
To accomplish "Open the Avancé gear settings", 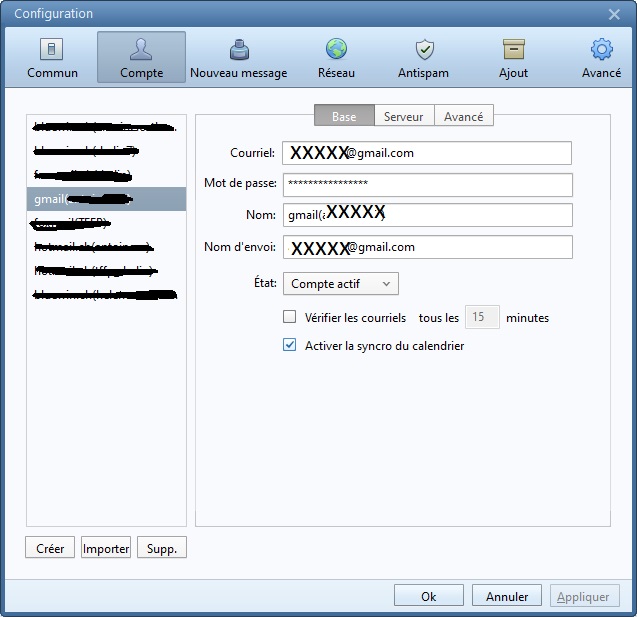I will coord(601,58).
